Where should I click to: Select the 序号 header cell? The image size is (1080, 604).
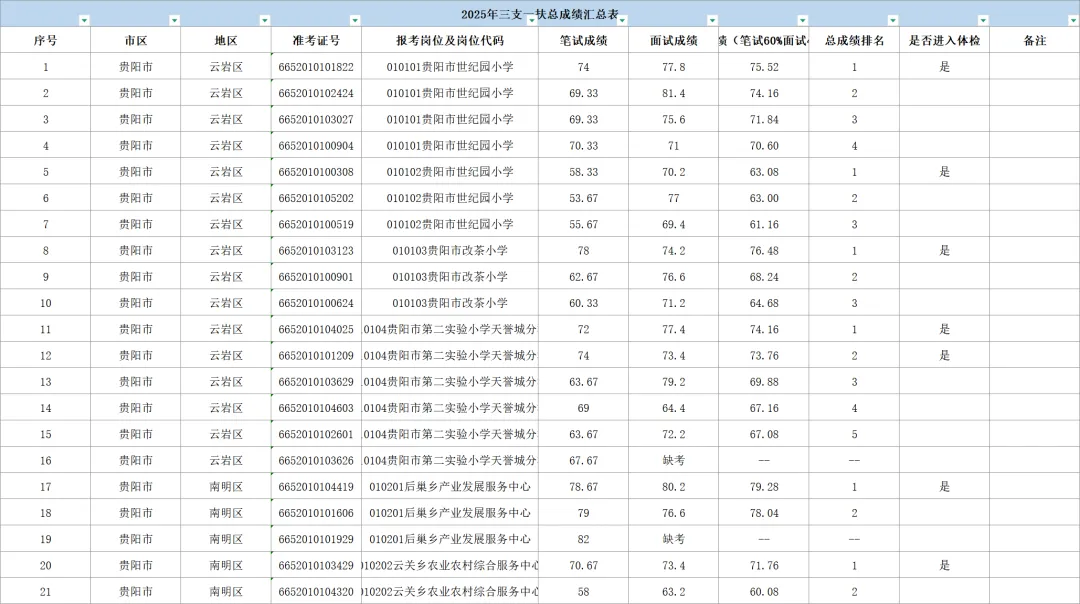pyautogui.click(x=45, y=40)
